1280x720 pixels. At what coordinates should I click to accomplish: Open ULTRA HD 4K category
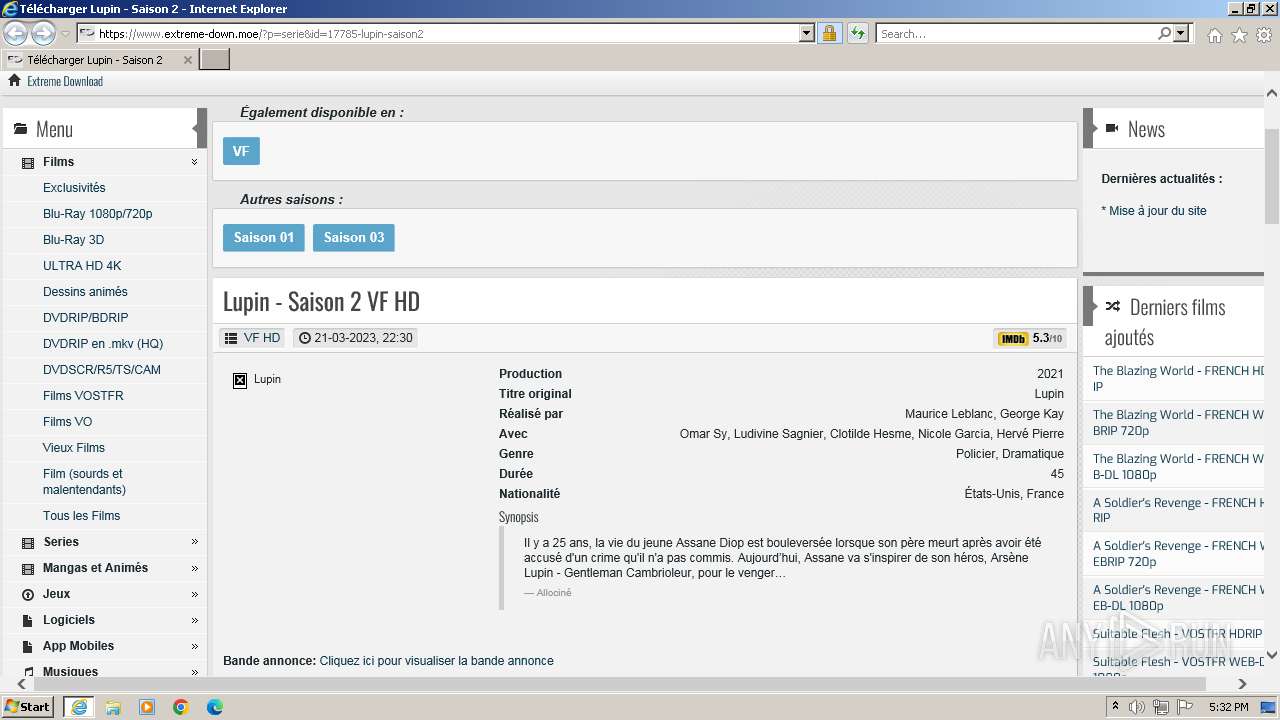(82, 266)
